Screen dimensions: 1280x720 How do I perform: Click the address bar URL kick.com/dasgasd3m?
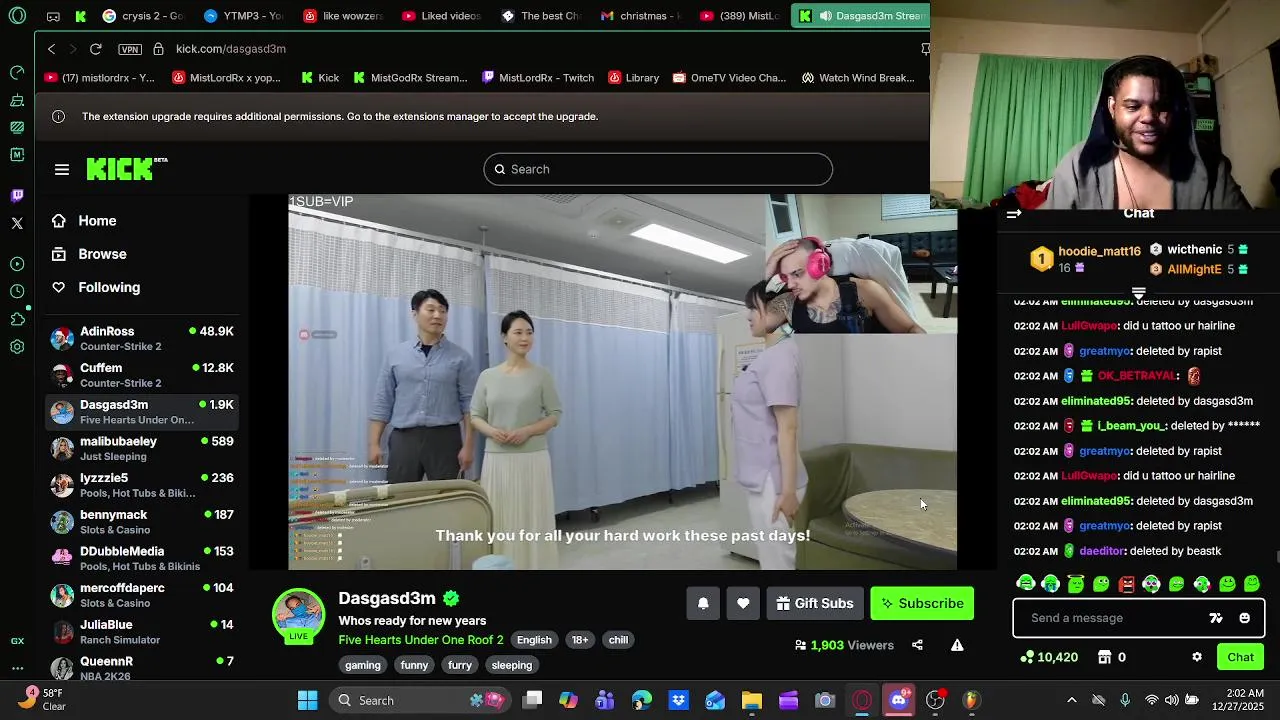(x=231, y=49)
